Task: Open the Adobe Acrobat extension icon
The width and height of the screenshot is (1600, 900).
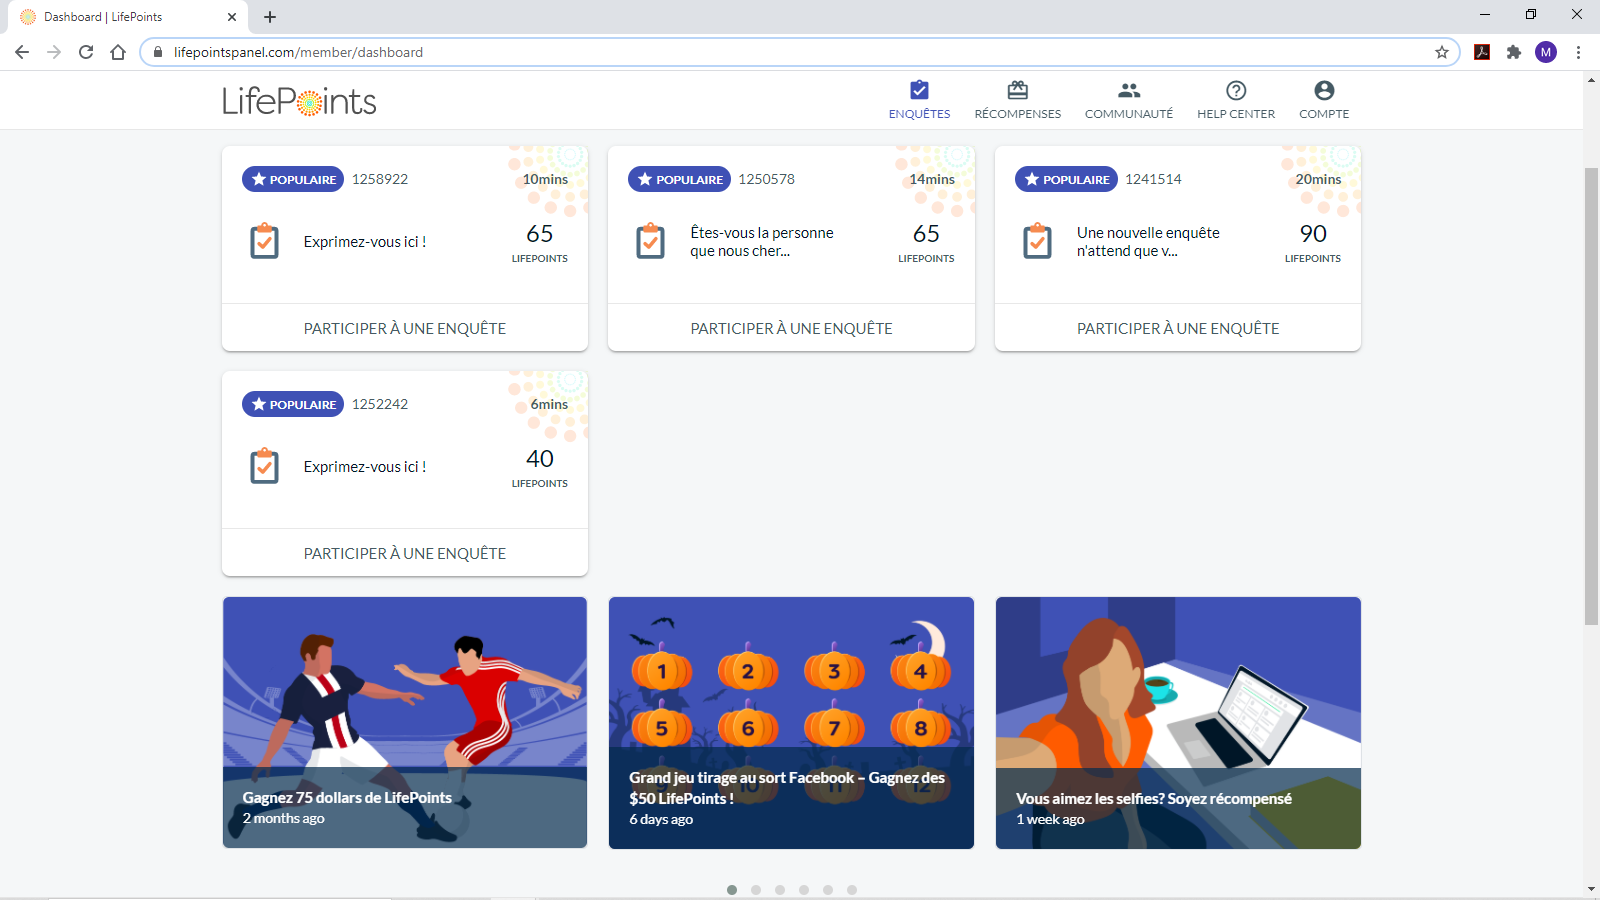Action: (x=1482, y=52)
